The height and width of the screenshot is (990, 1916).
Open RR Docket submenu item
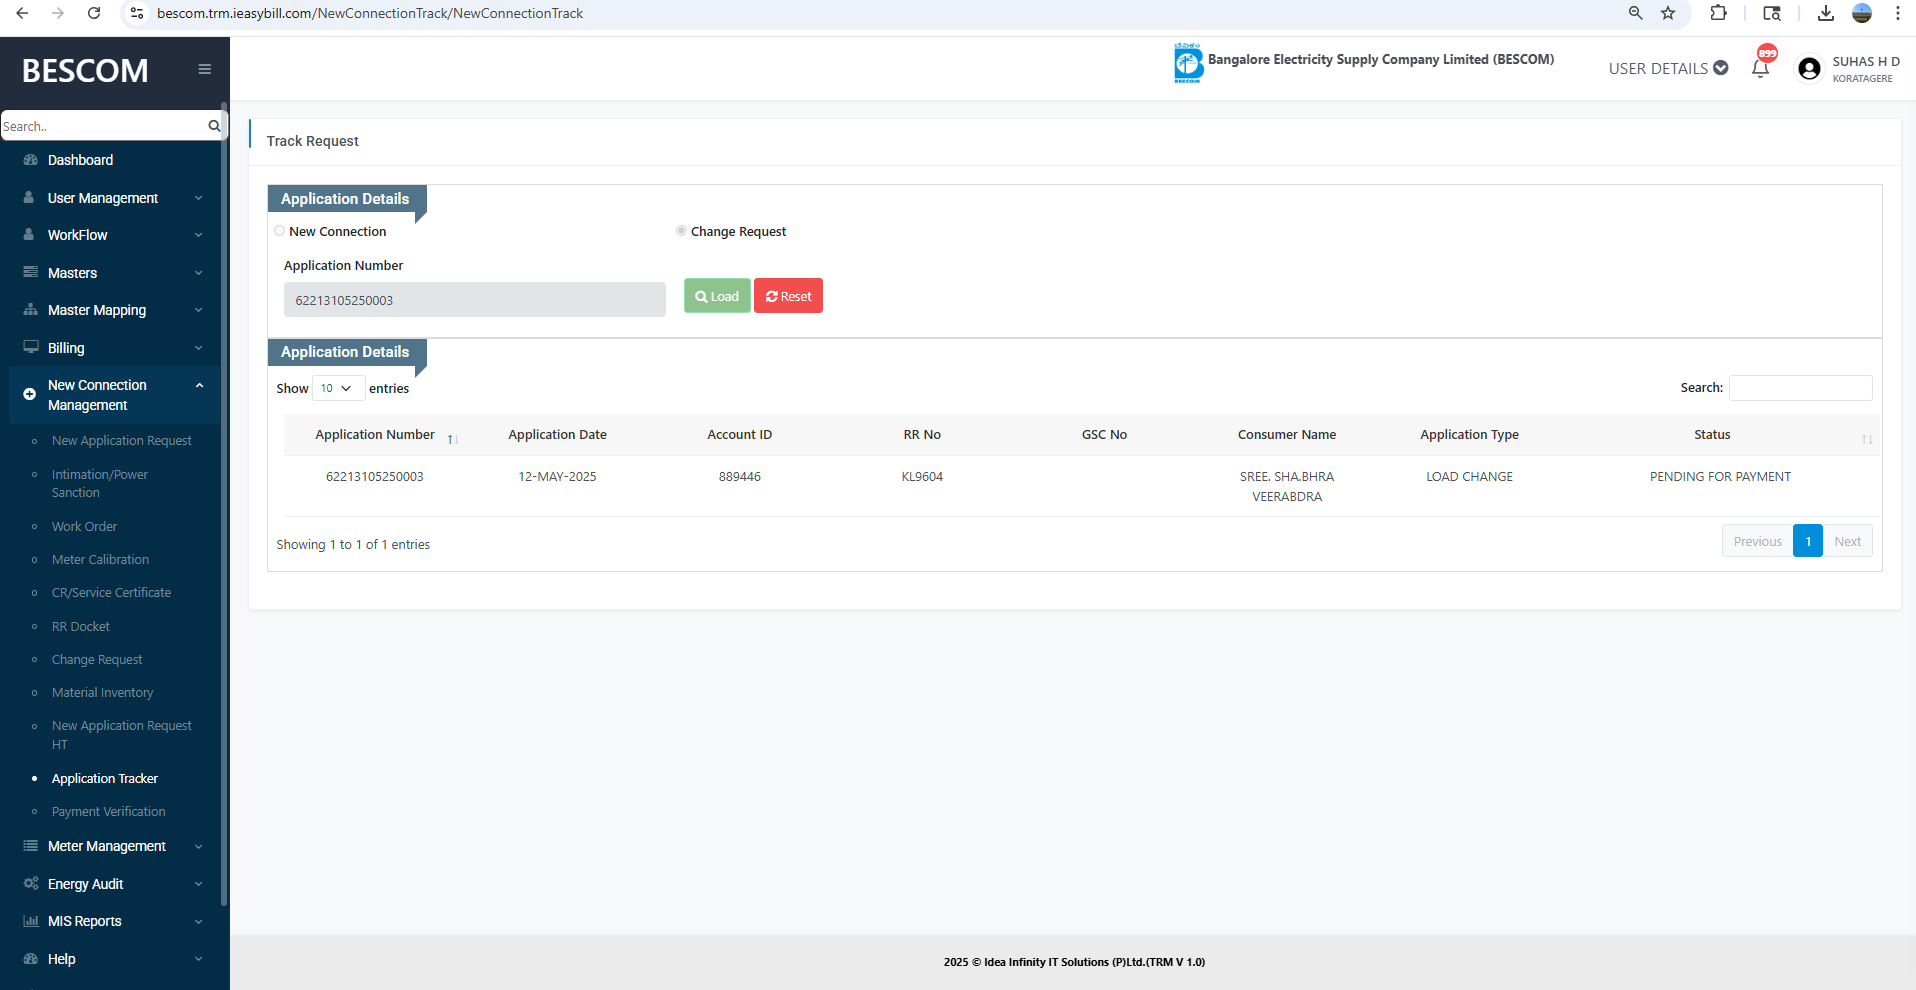[x=81, y=627]
